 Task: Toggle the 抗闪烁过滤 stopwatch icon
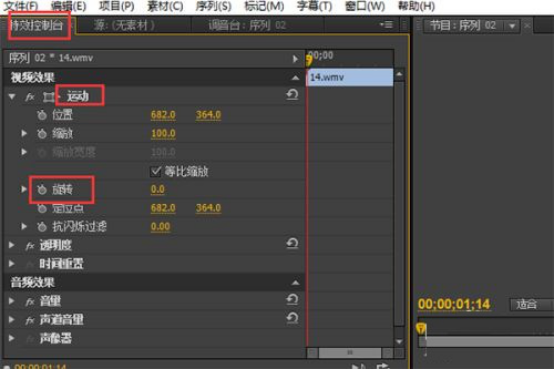pos(42,227)
